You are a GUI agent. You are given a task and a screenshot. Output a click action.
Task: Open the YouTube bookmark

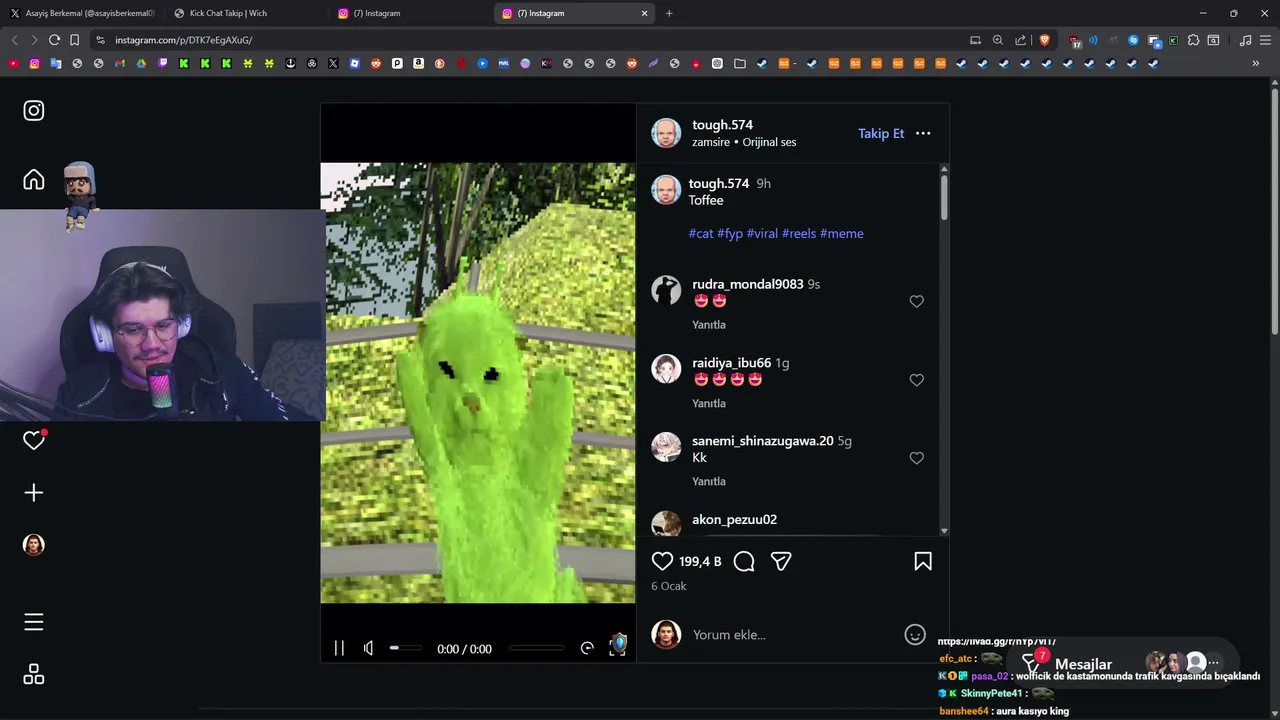point(13,63)
